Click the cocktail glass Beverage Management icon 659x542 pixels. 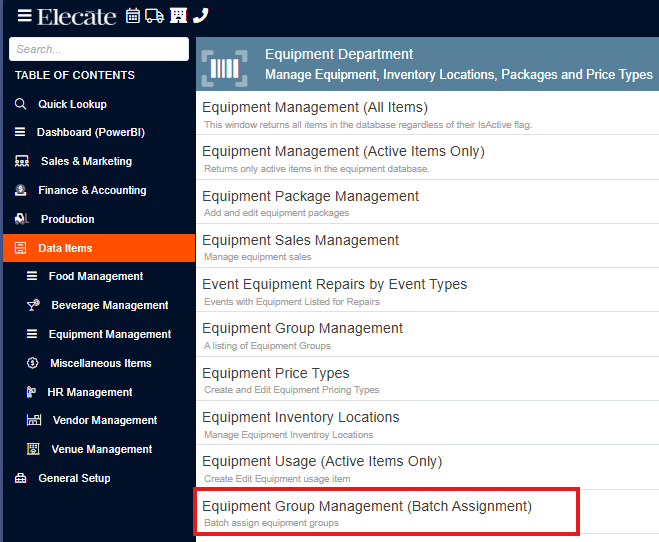click(x=33, y=305)
